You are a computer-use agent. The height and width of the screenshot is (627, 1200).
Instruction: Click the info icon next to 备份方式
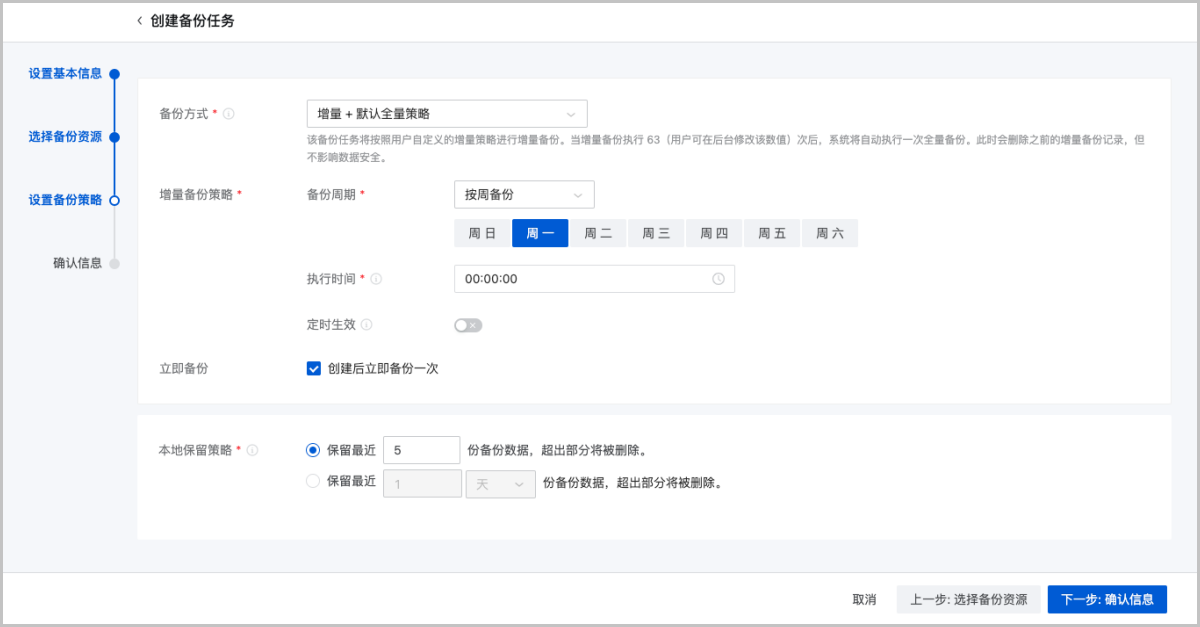[229, 114]
